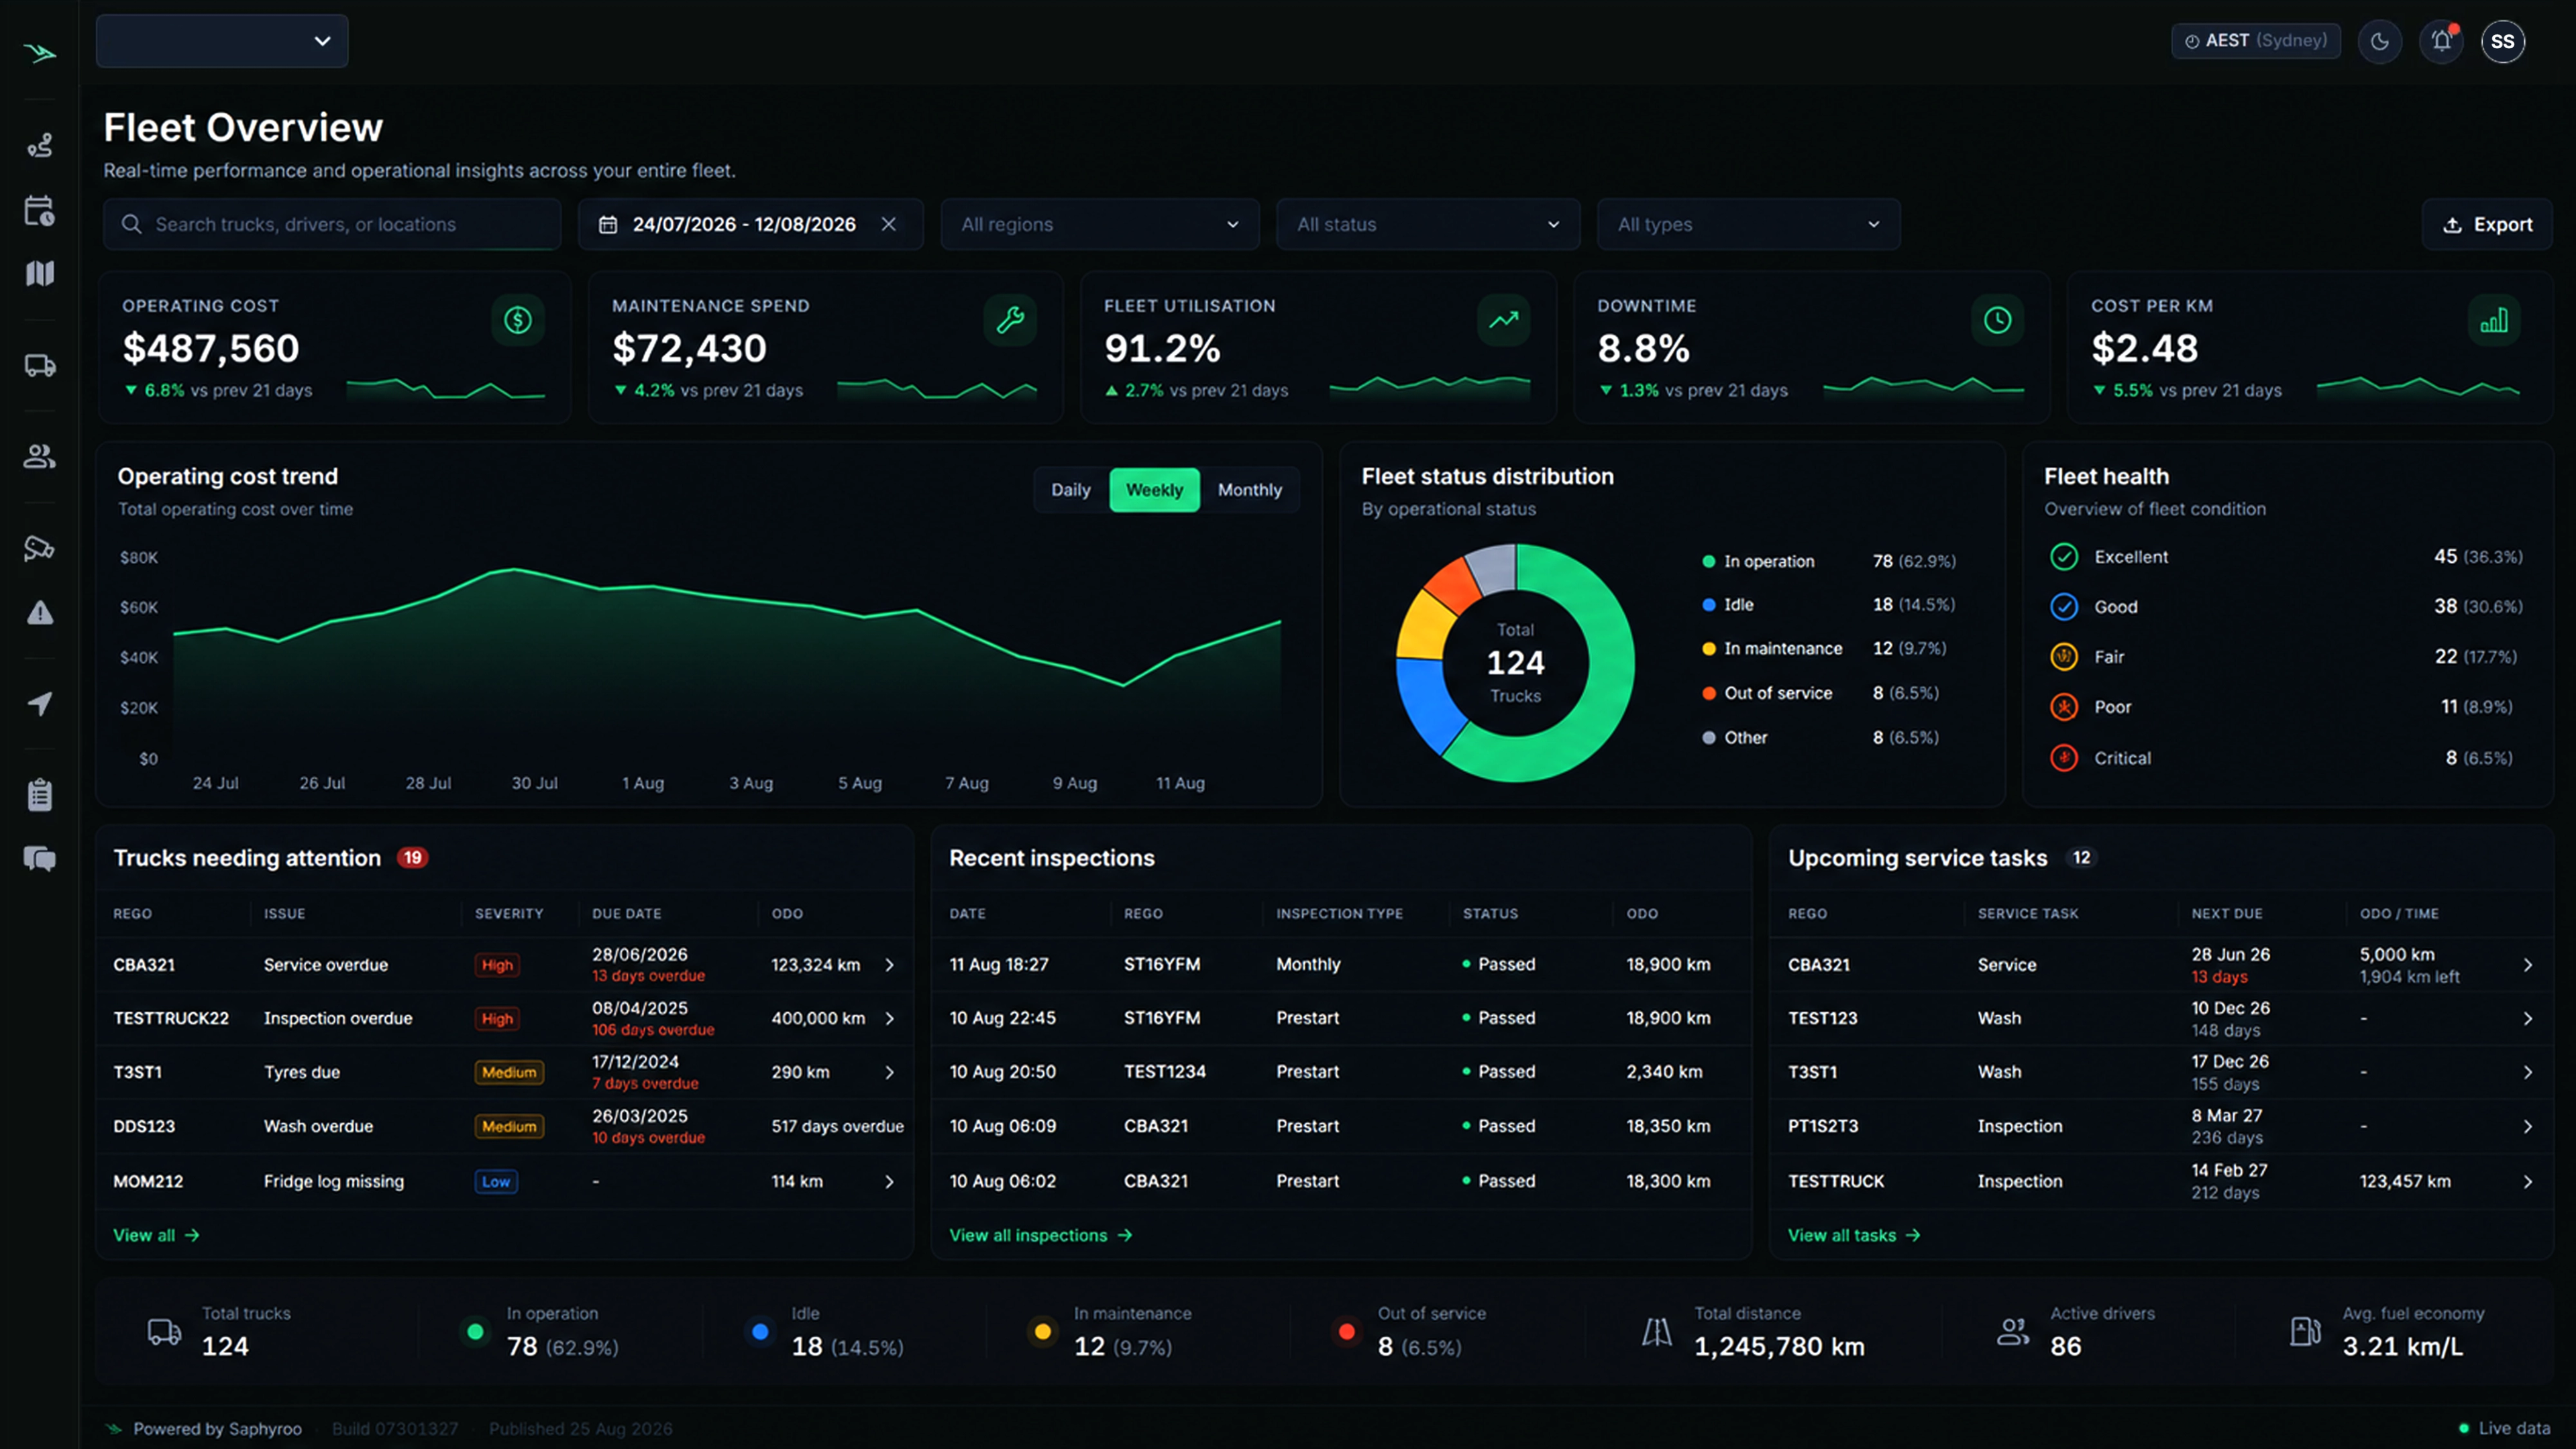Open the drivers people sidebar icon
The height and width of the screenshot is (1449, 2576).
(x=40, y=457)
